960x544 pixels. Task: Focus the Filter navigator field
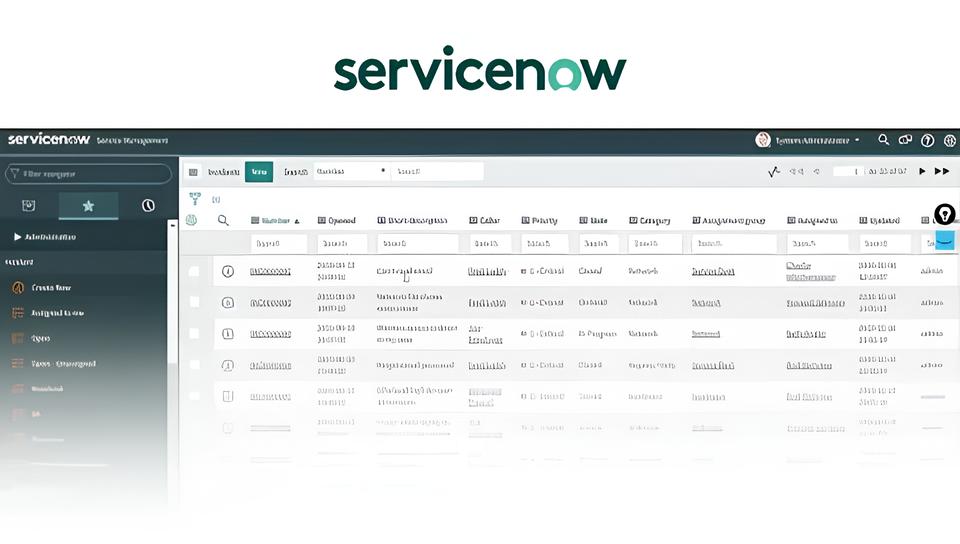(x=89, y=174)
